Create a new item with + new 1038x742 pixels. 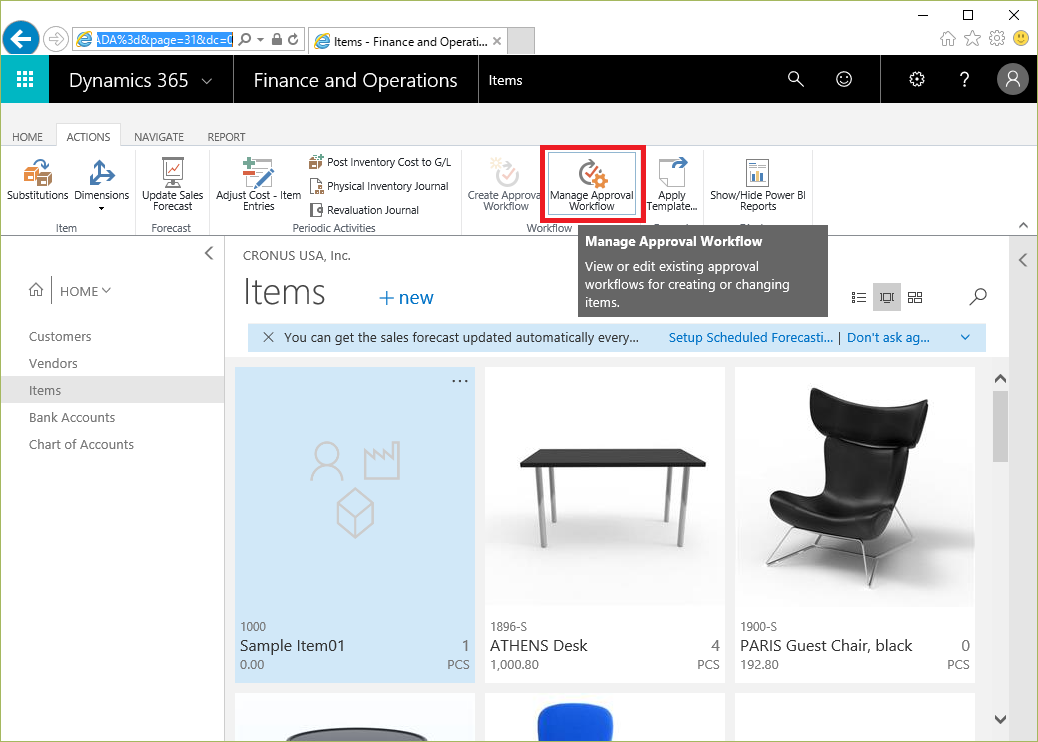click(406, 298)
